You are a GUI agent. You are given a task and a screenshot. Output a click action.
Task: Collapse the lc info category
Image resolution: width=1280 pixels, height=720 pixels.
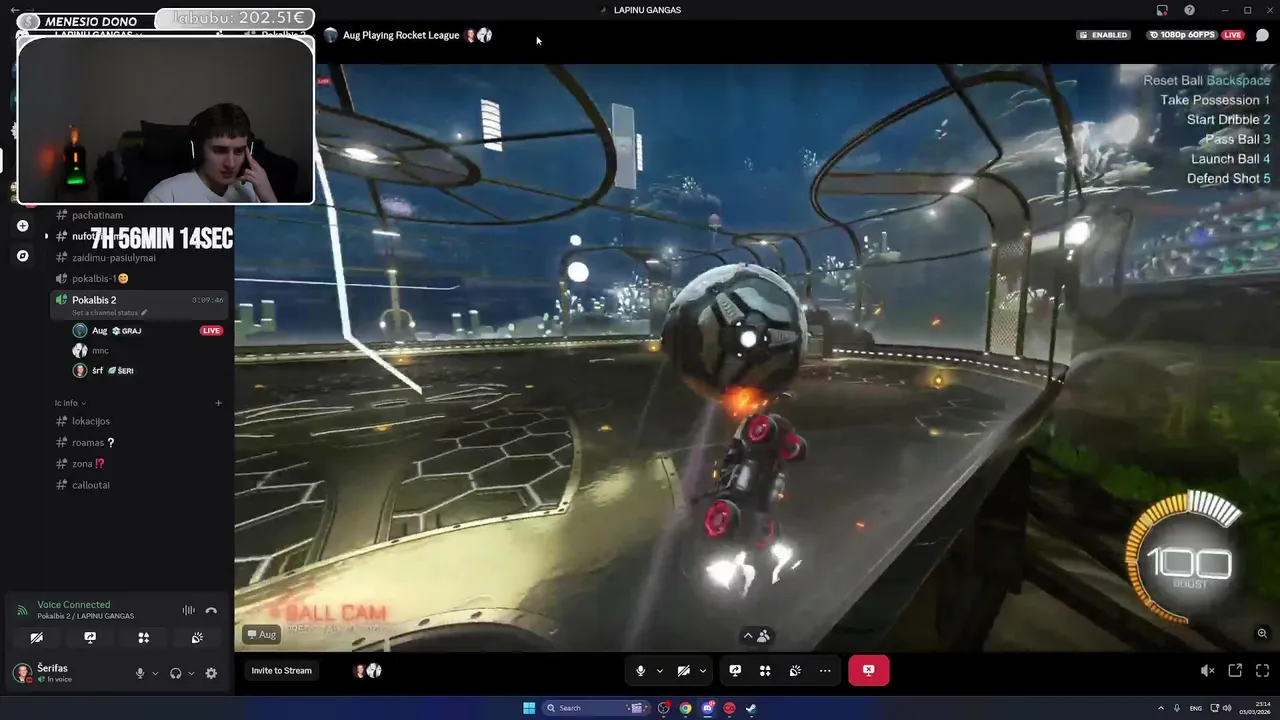point(70,403)
